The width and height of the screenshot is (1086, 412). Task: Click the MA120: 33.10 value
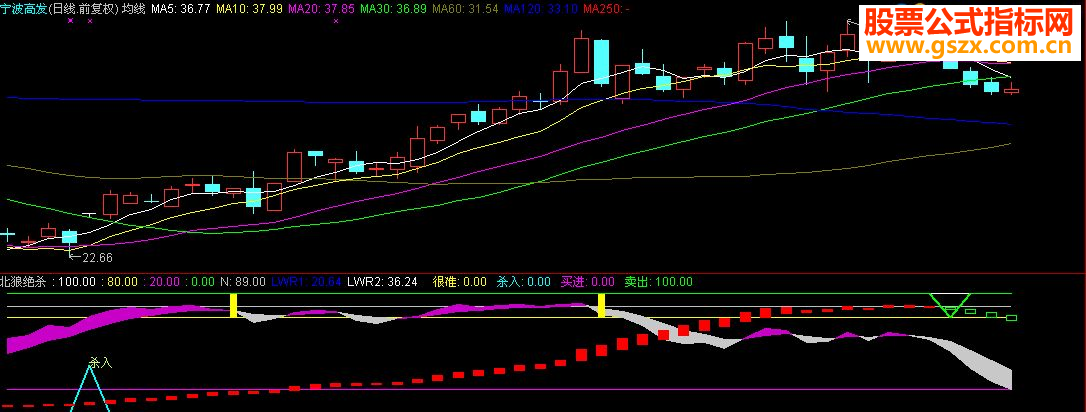point(541,9)
